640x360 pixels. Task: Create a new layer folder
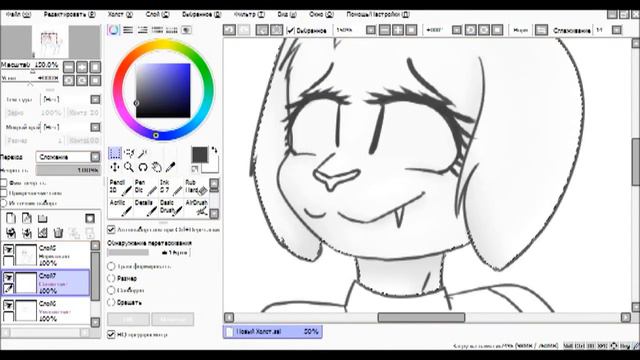click(42, 218)
